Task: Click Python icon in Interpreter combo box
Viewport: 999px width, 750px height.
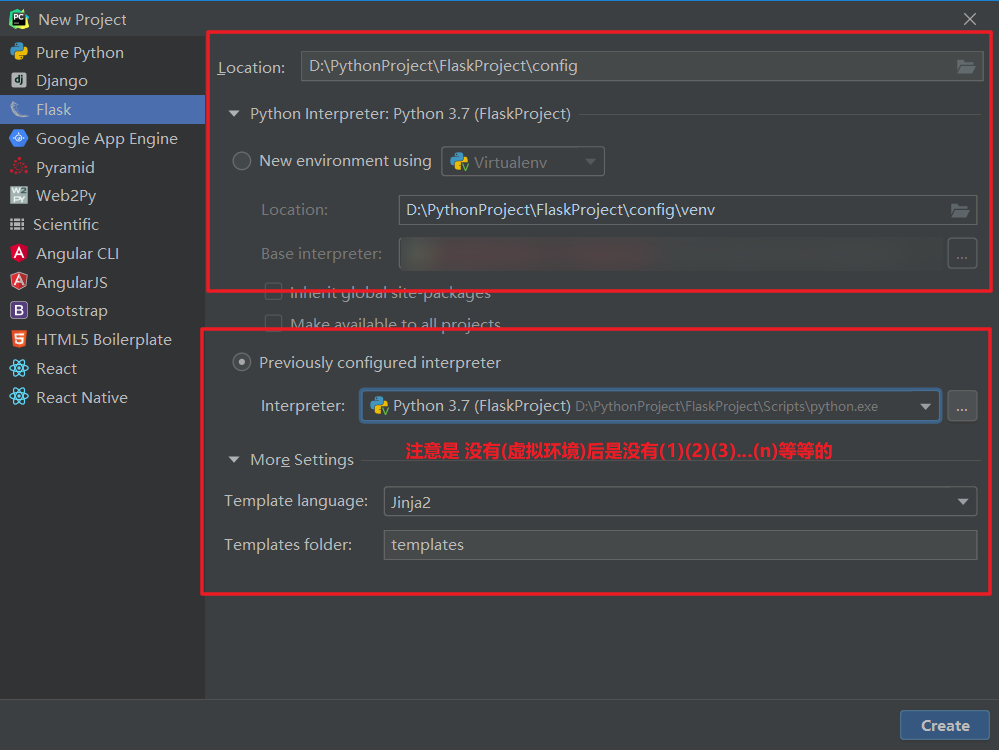Action: click(380, 406)
